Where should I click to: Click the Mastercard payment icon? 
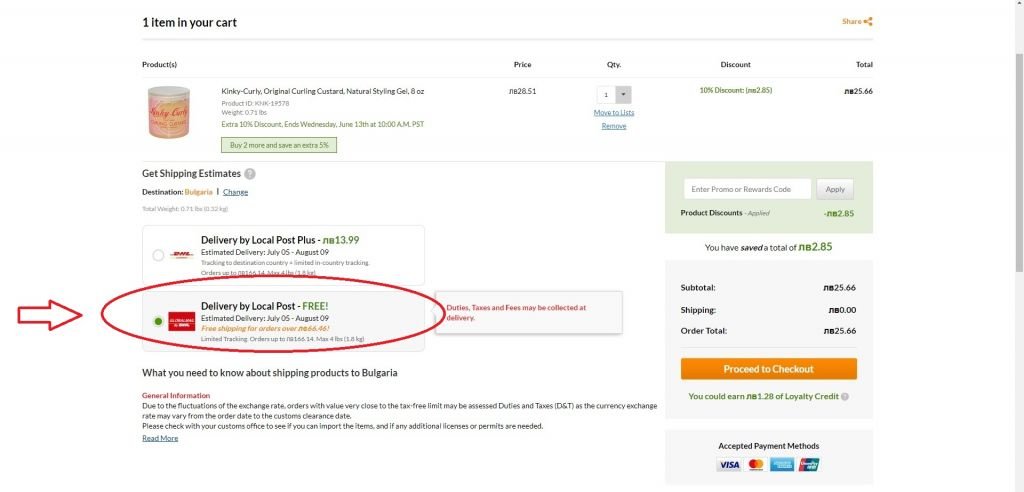click(x=755, y=465)
